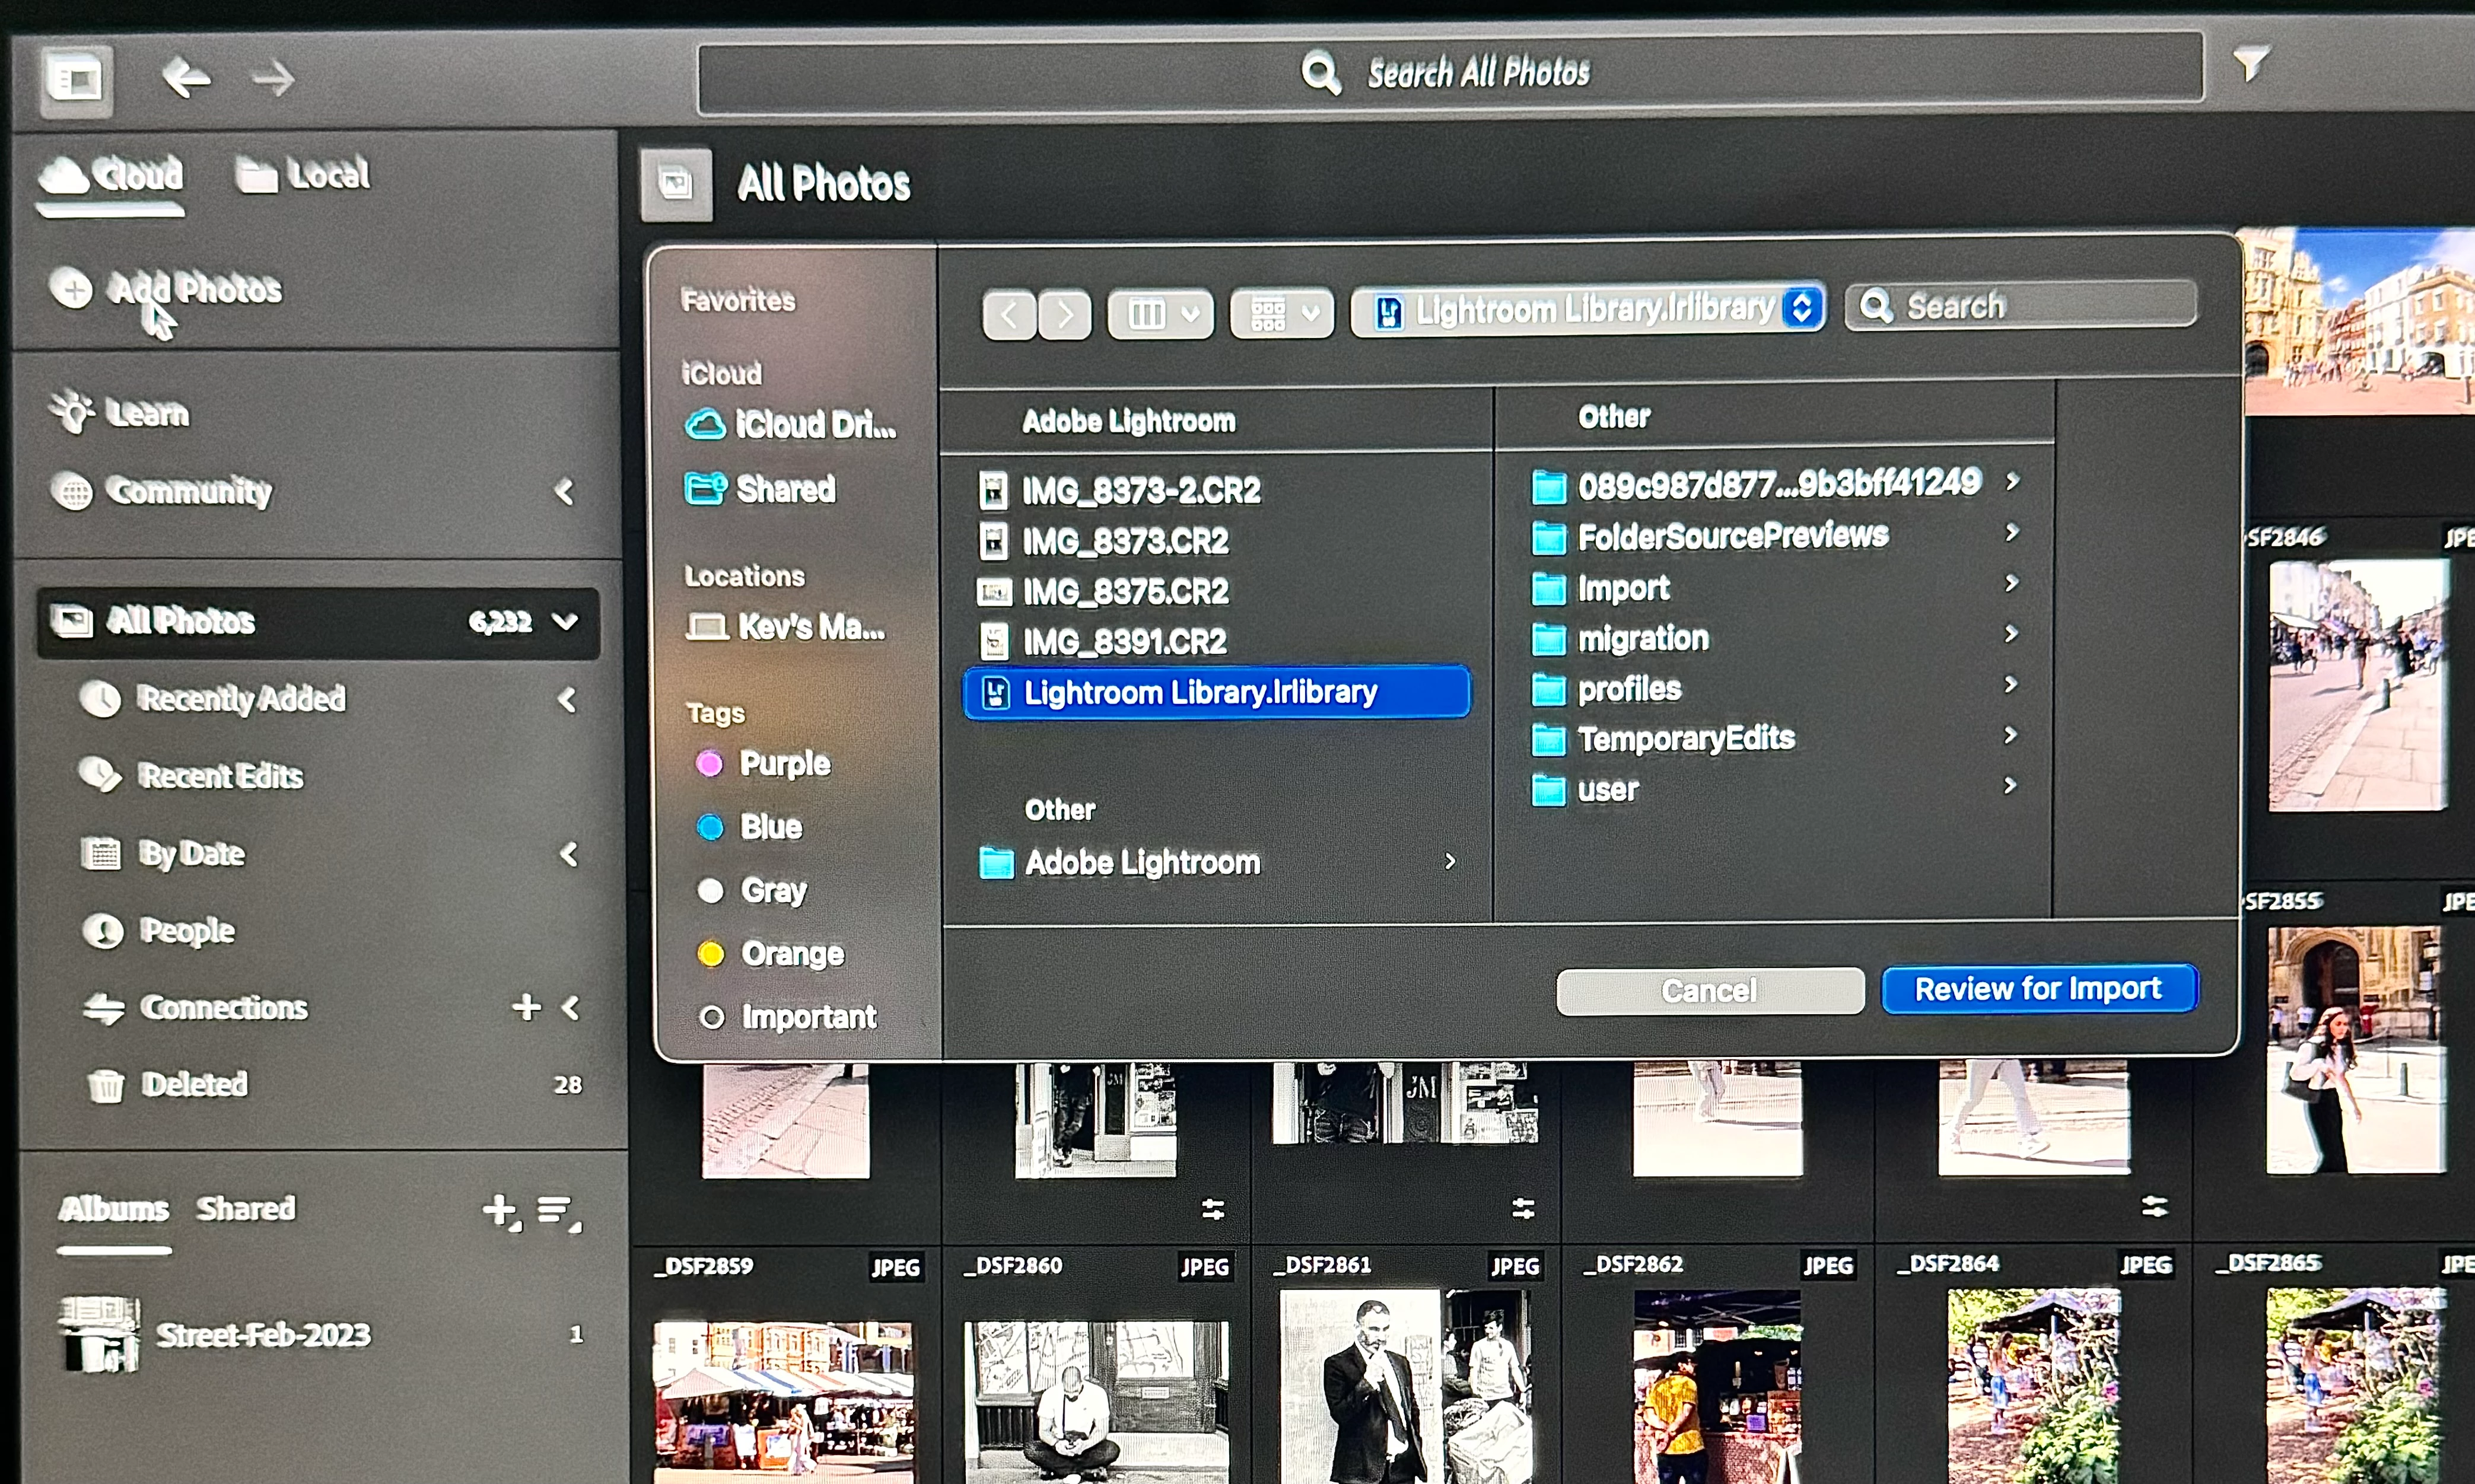Switch to the Shared albums tab
The width and height of the screenshot is (2475, 1484).
click(x=246, y=1208)
